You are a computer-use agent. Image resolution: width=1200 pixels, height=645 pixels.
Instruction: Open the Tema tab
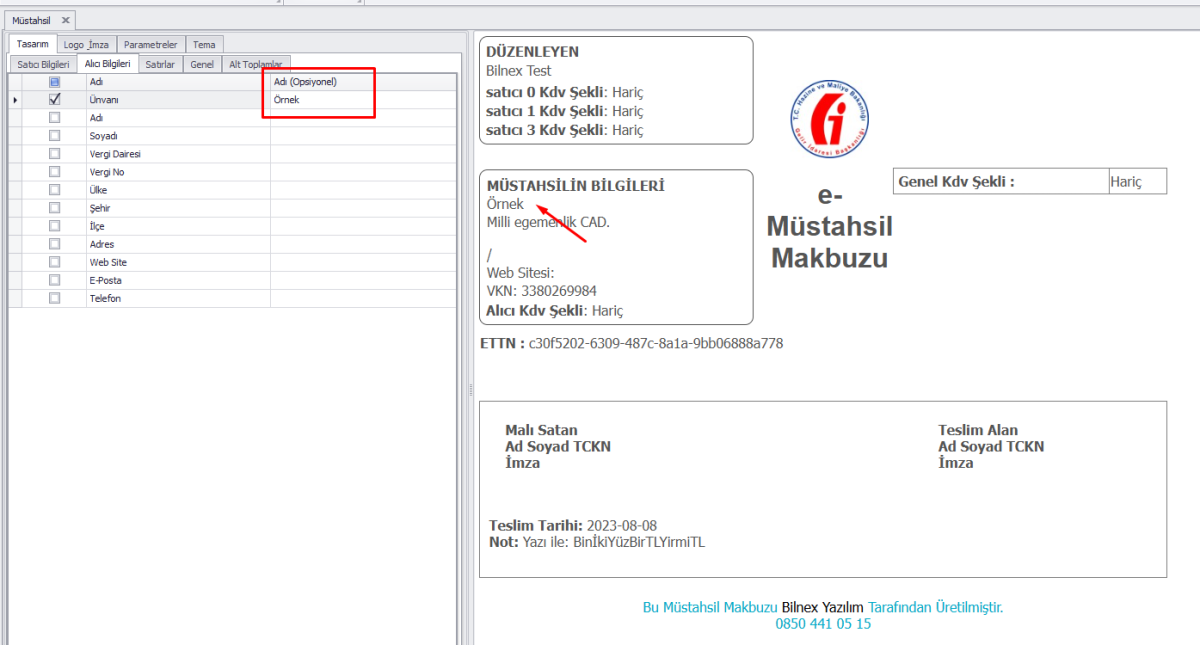tap(204, 44)
